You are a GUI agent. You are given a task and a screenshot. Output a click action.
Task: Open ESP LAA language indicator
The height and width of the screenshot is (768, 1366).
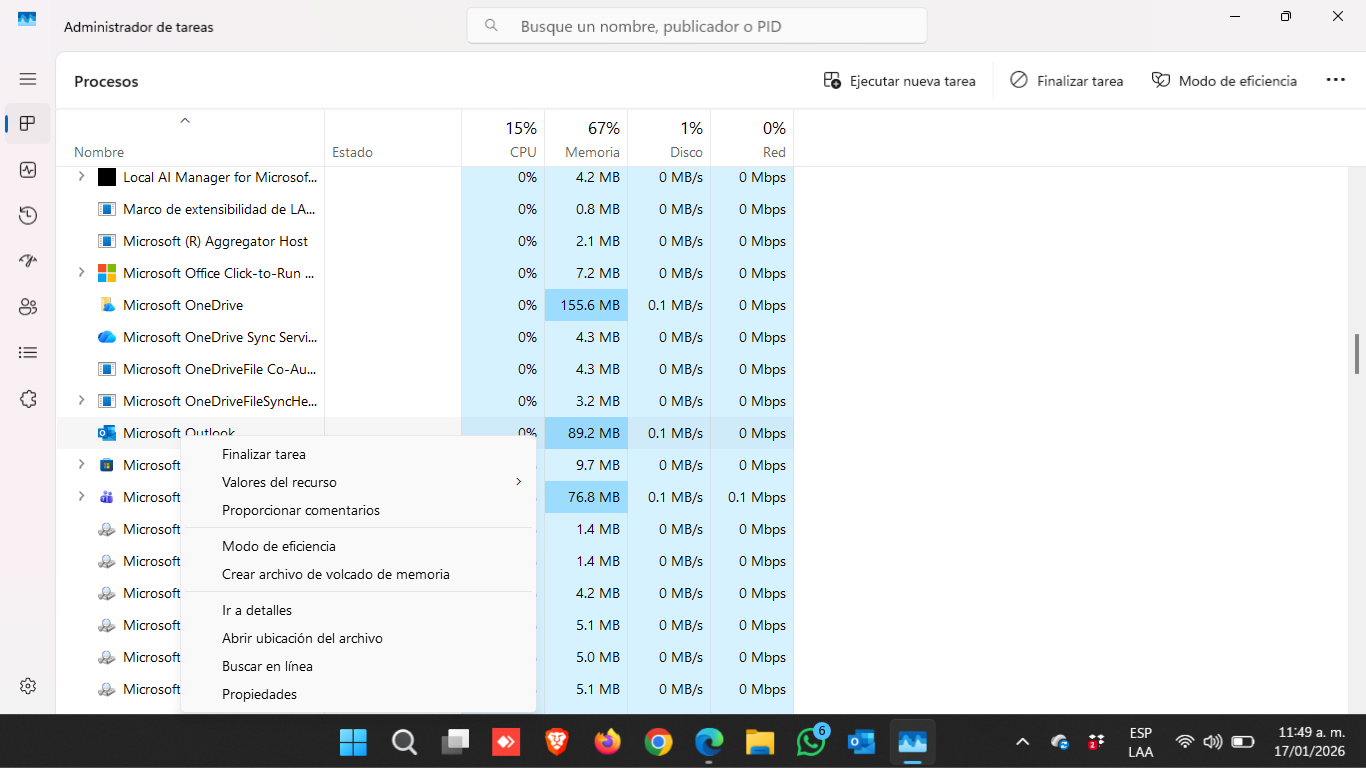pyautogui.click(x=1140, y=741)
